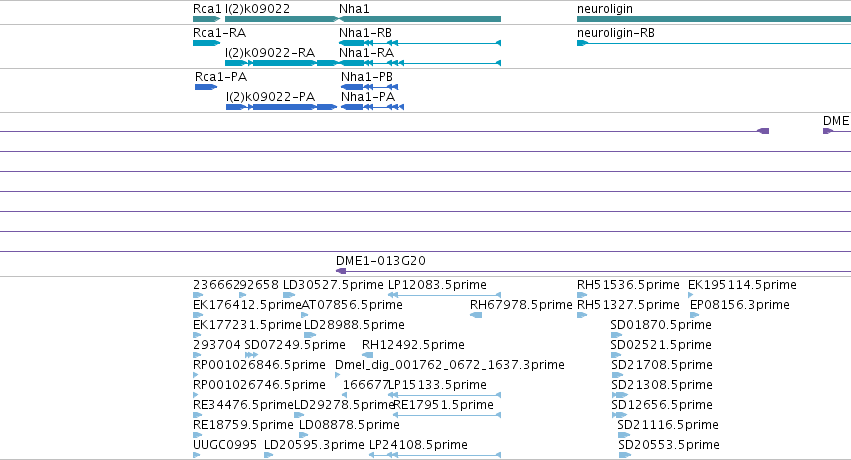Click the RH51327.5prime EST label
851x460 pixels.
point(628,305)
